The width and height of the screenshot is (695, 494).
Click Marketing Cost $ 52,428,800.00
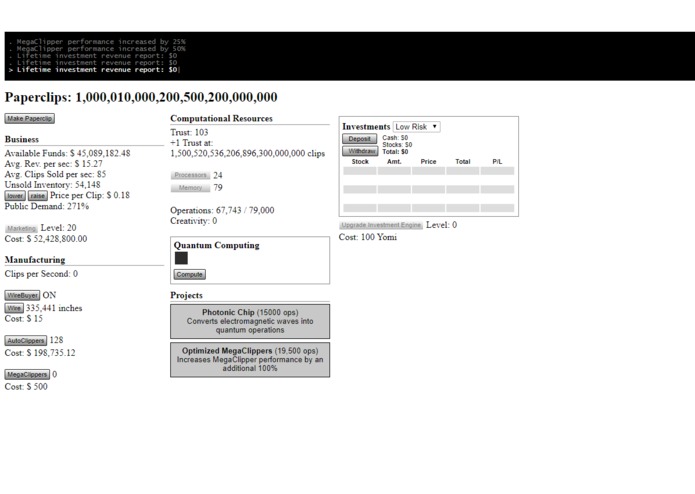click(46, 239)
